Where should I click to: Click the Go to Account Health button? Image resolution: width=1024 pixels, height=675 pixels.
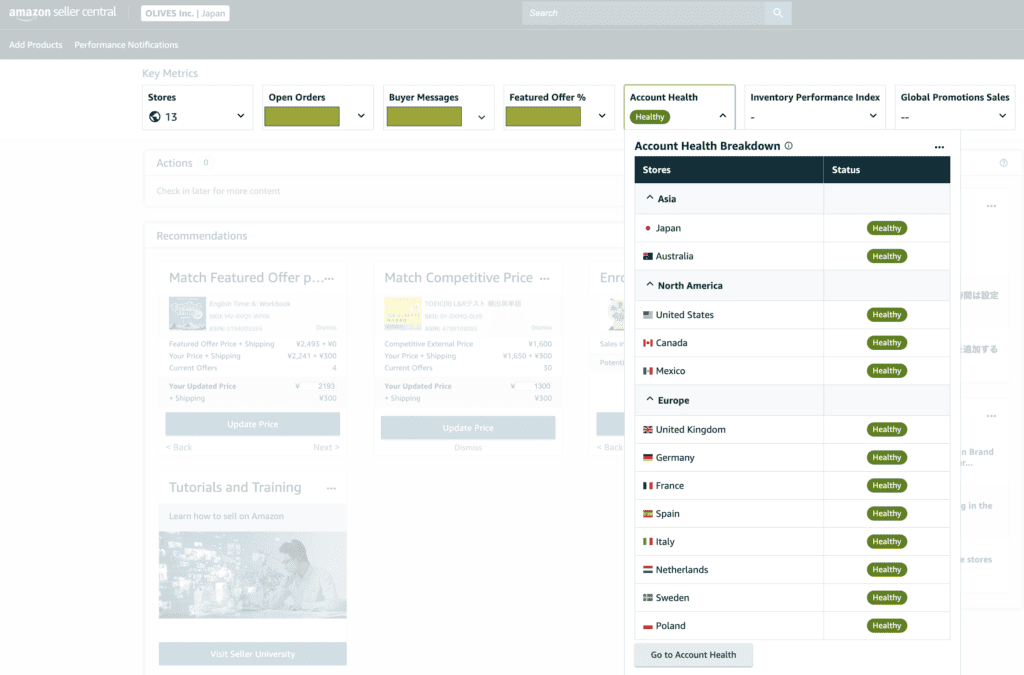pyautogui.click(x=694, y=655)
